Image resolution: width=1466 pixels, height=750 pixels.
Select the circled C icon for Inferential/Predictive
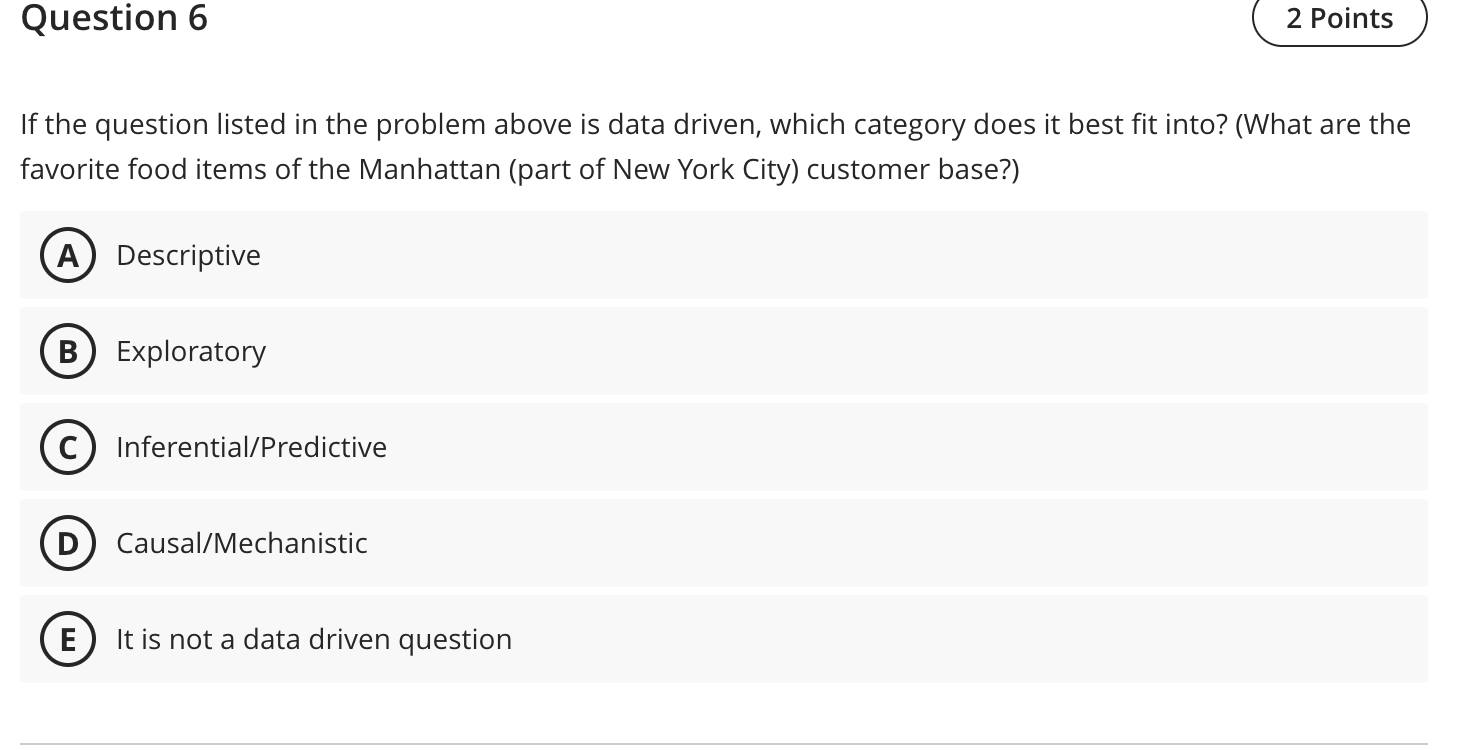point(67,447)
